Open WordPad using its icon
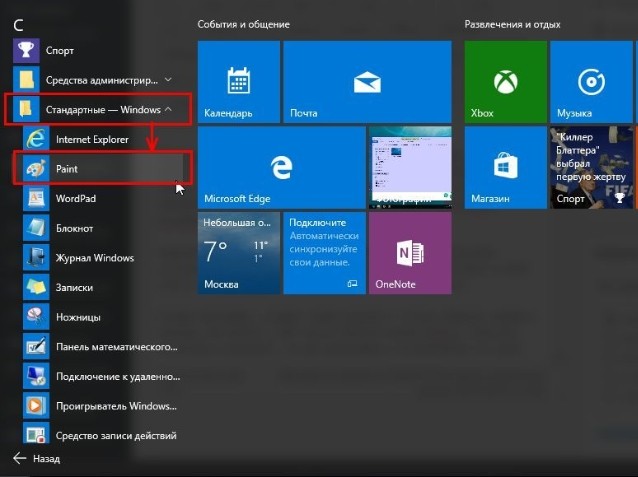The image size is (638, 477). [36, 199]
